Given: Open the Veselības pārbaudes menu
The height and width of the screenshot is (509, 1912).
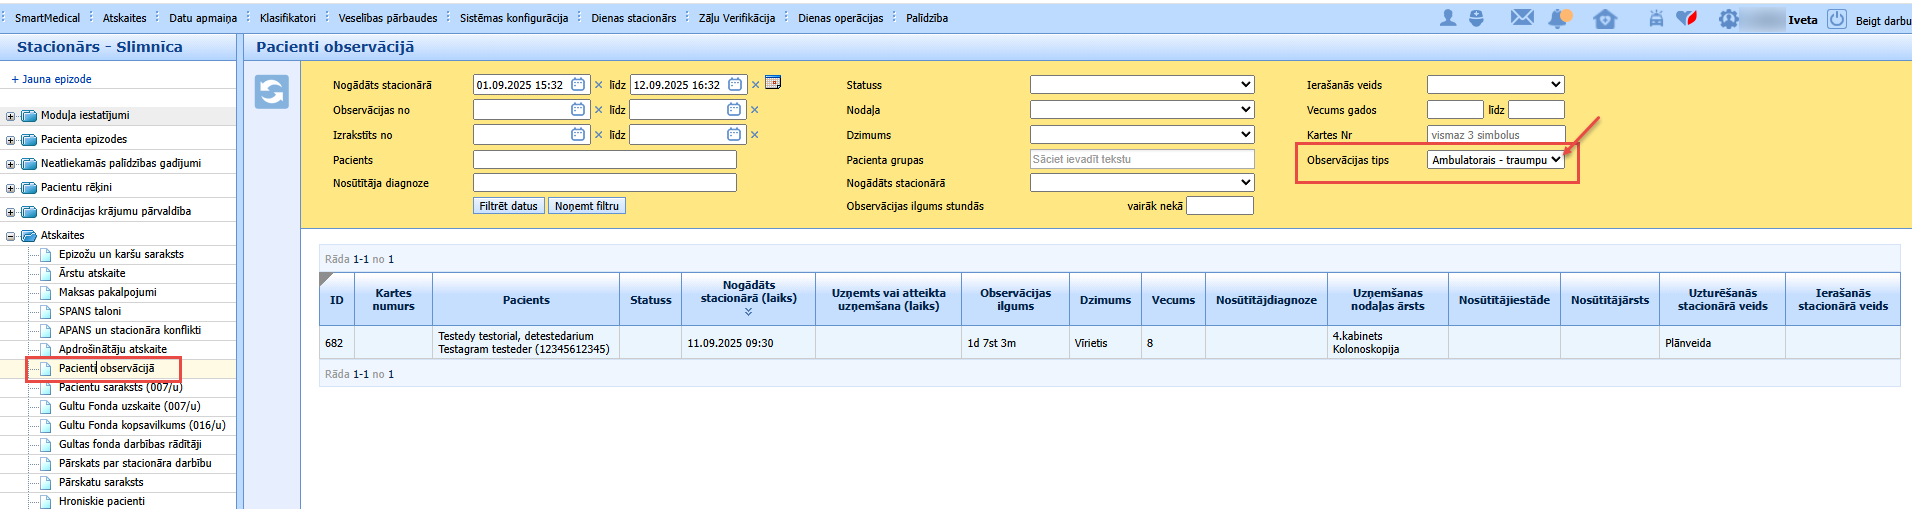Looking at the screenshot, I should pos(387,18).
